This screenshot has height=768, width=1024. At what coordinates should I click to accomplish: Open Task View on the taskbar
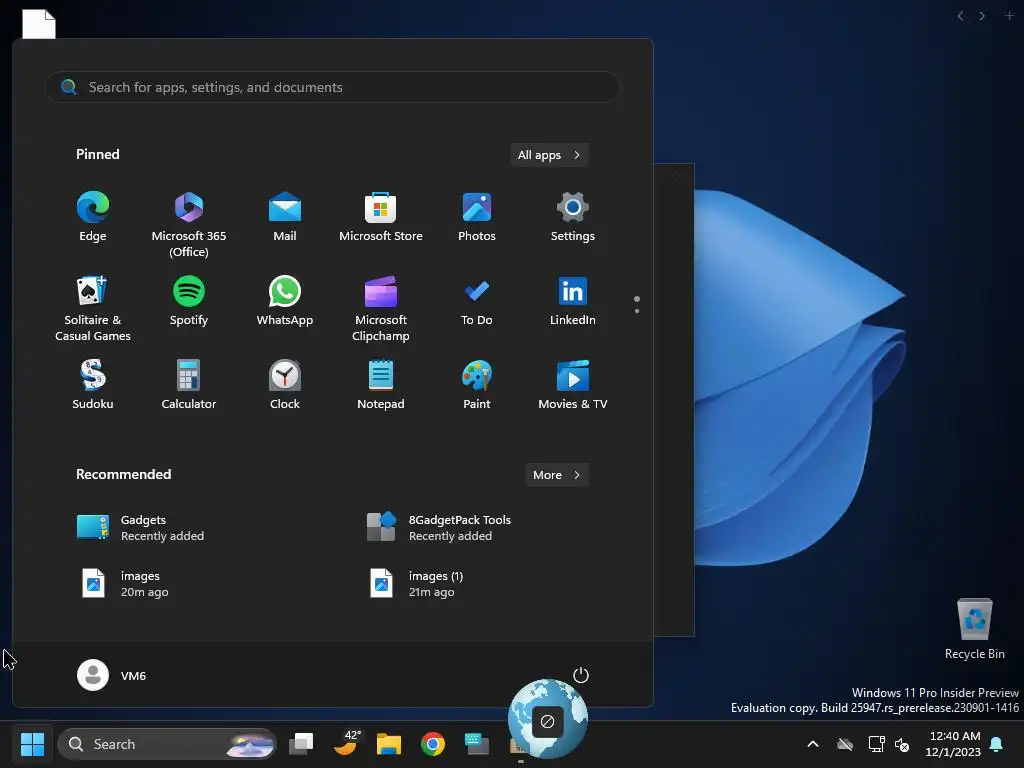tap(301, 744)
